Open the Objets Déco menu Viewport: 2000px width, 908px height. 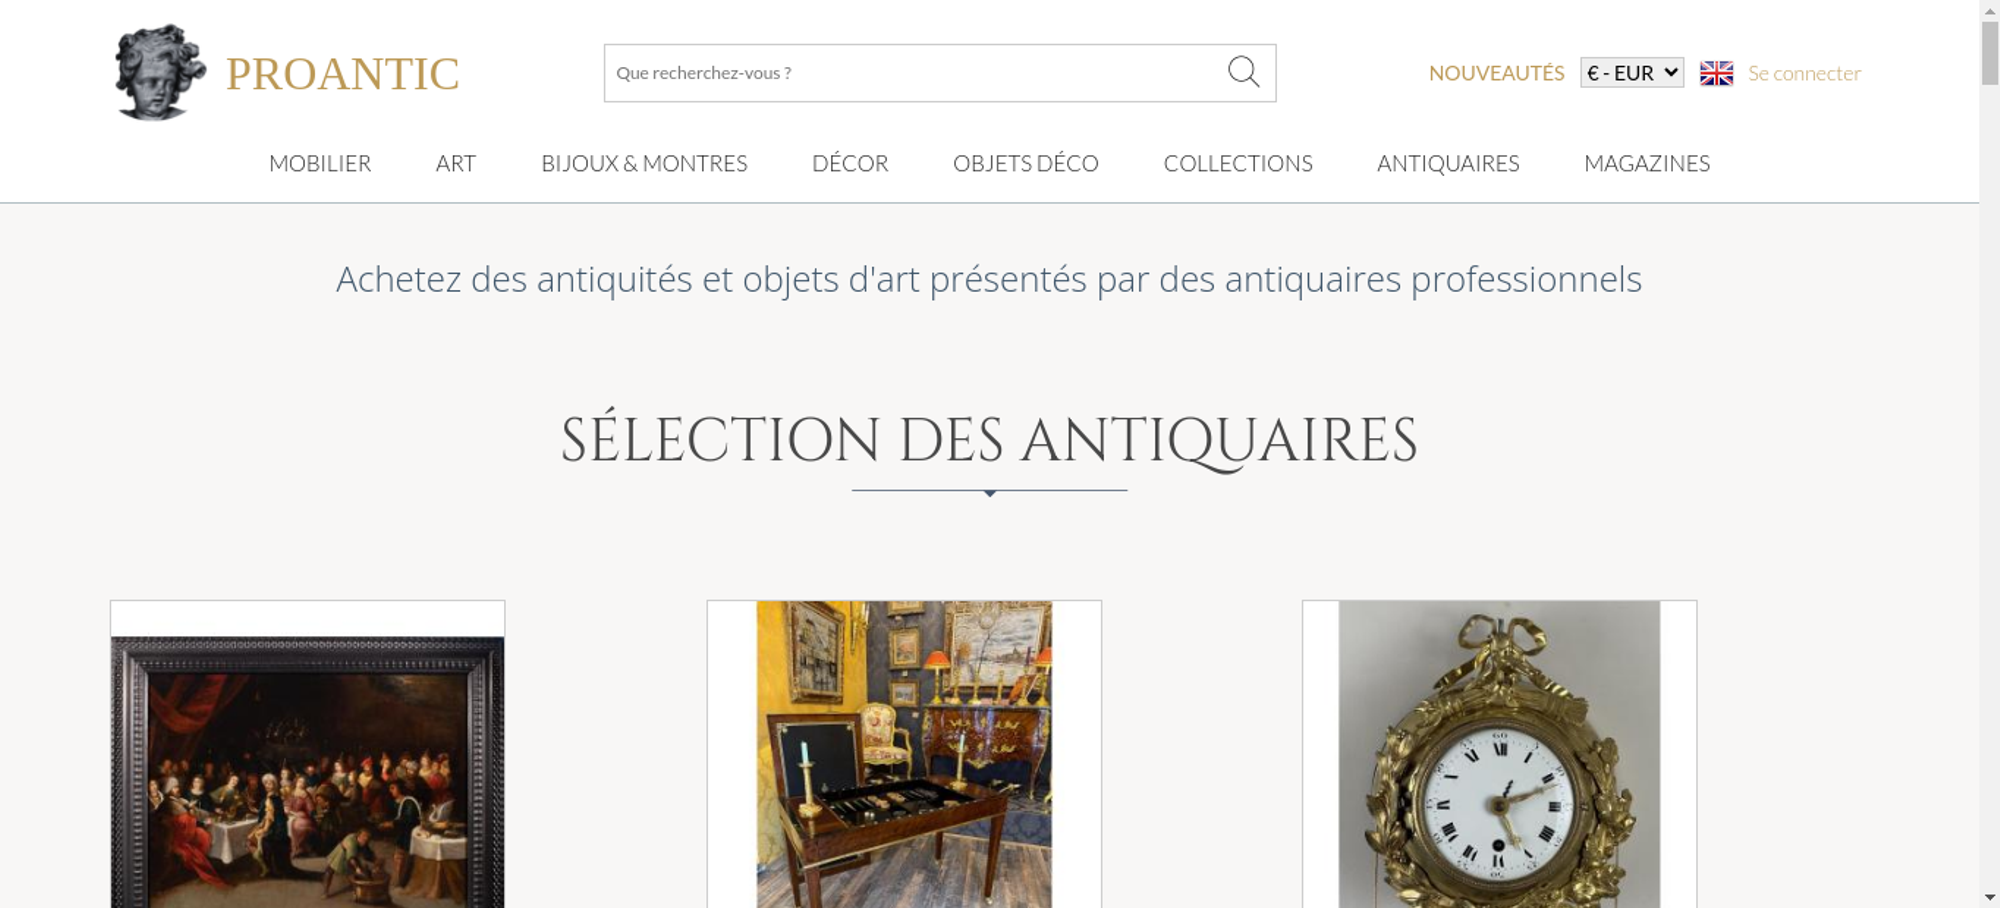click(1026, 163)
